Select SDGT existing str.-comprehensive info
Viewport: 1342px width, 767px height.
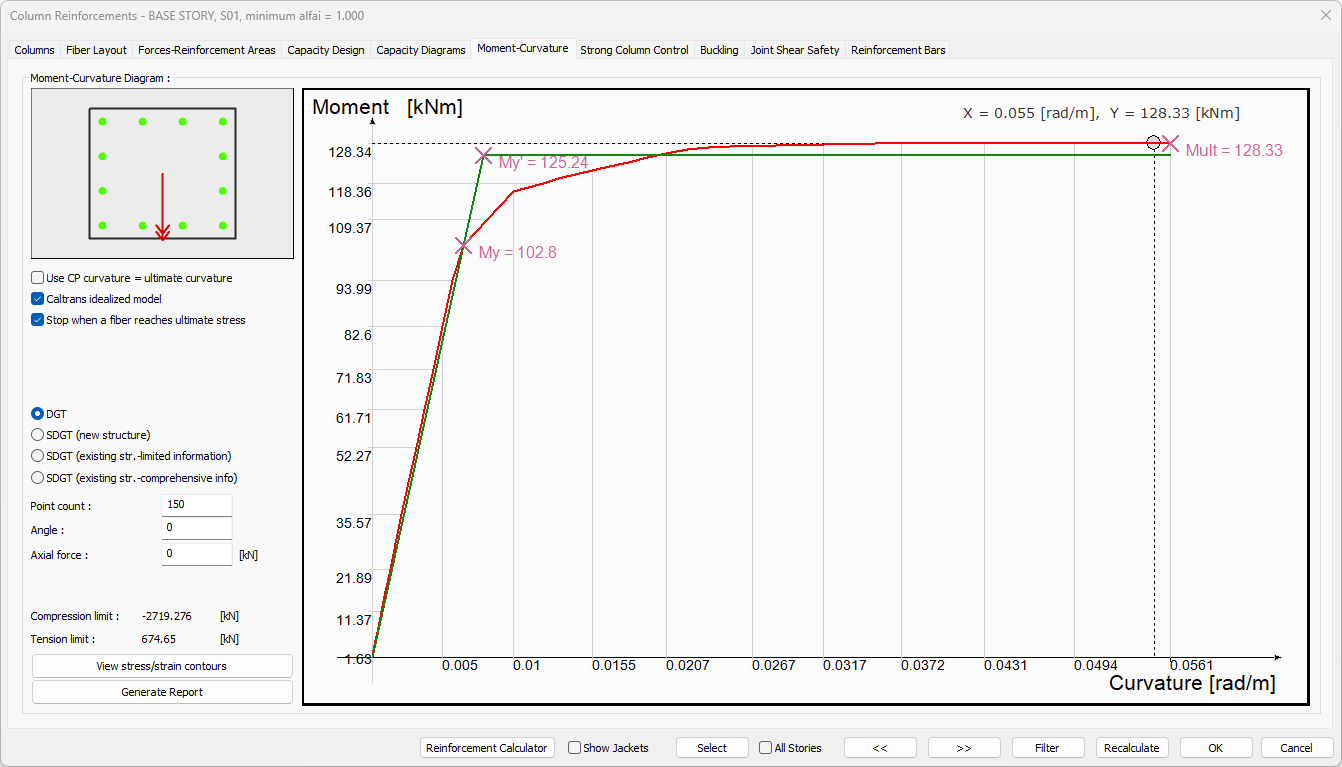pos(38,478)
